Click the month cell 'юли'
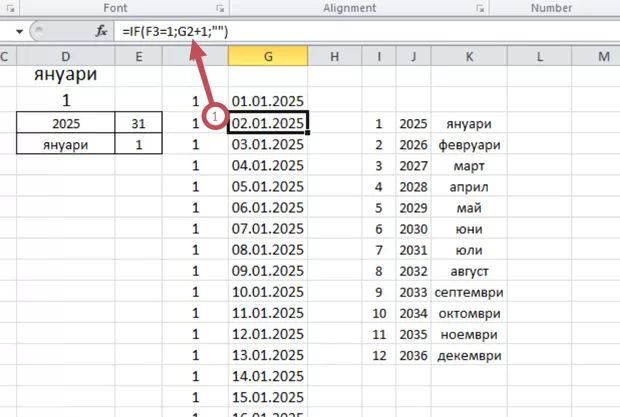 [469, 250]
